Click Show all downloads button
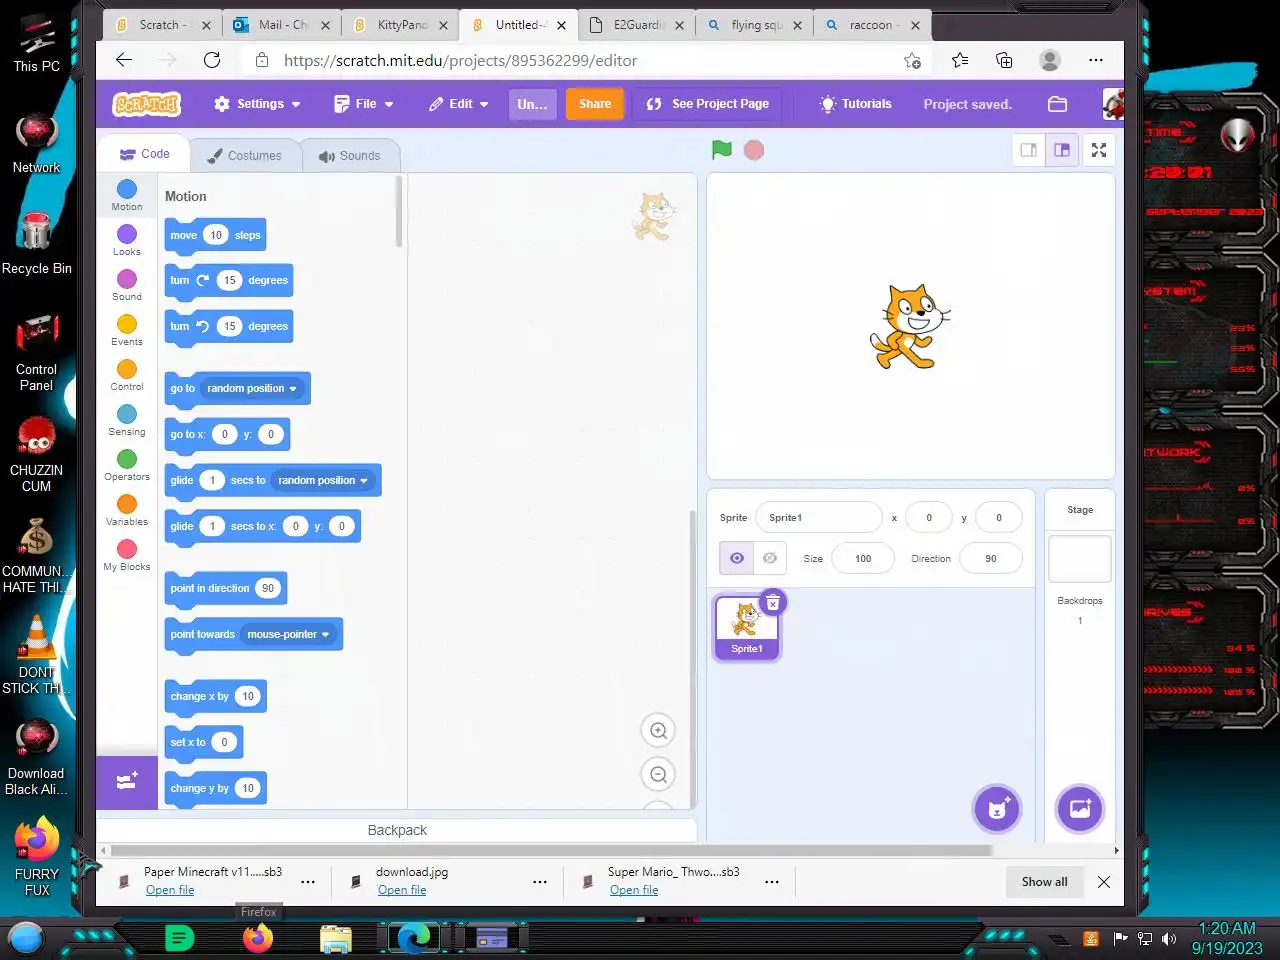The height and width of the screenshot is (960, 1280). click(1044, 882)
